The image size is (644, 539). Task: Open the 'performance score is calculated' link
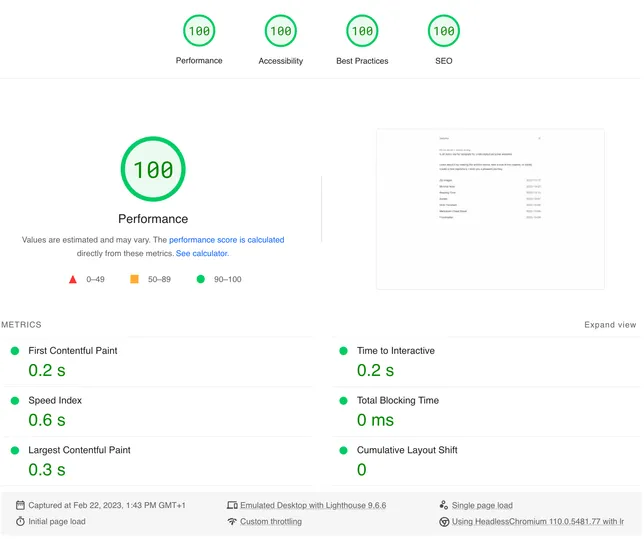(226, 240)
